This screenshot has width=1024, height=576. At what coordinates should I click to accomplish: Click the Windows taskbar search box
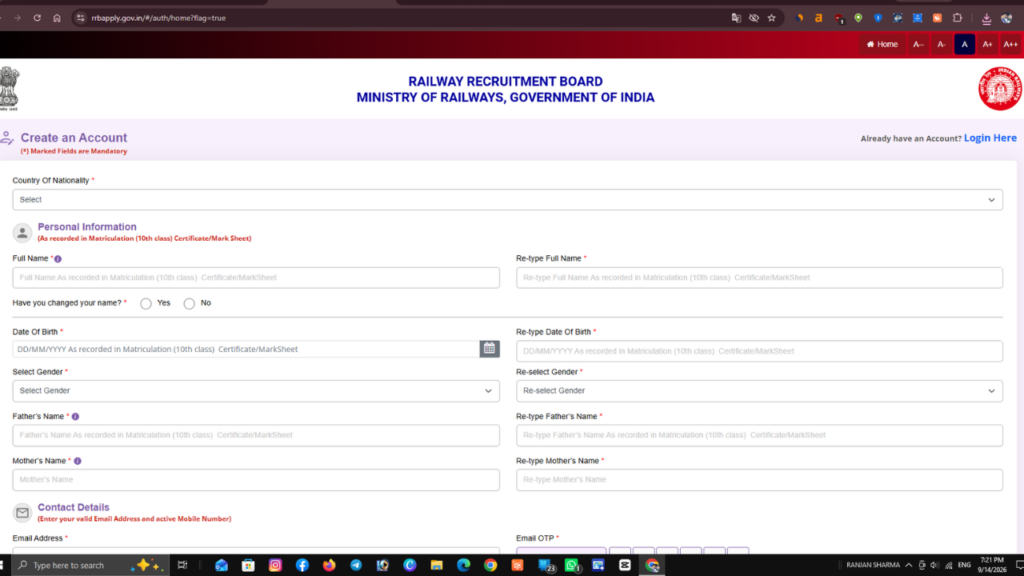[89, 565]
